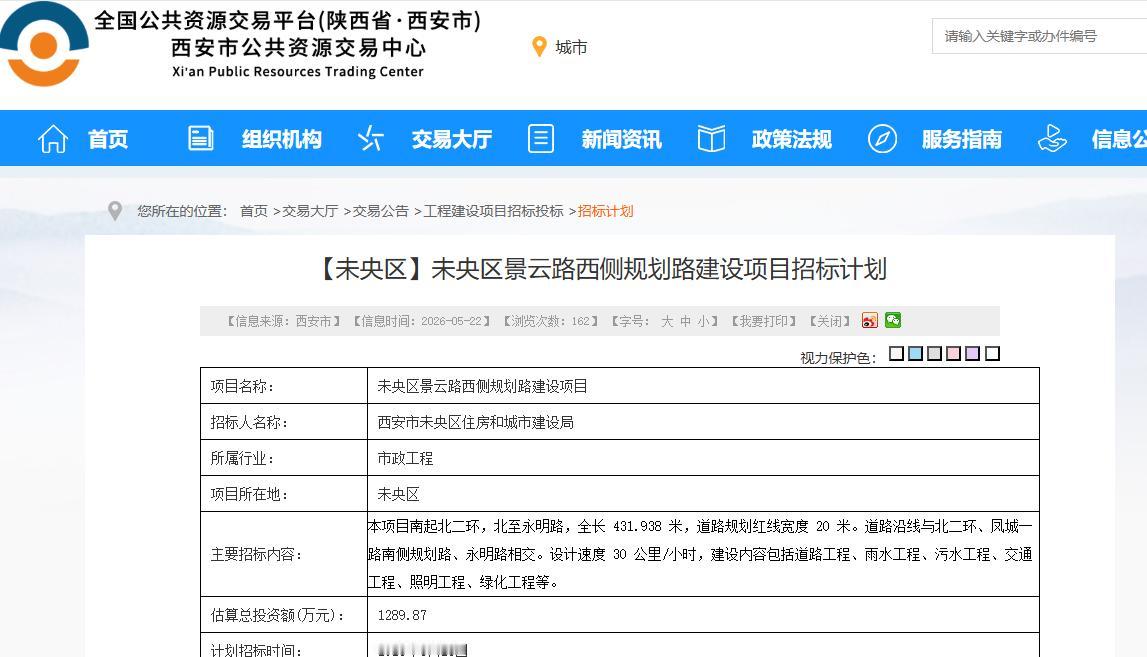Image resolution: width=1147 pixels, height=657 pixels.
Task: Select the pink eye-protection color
Action: coord(953,353)
